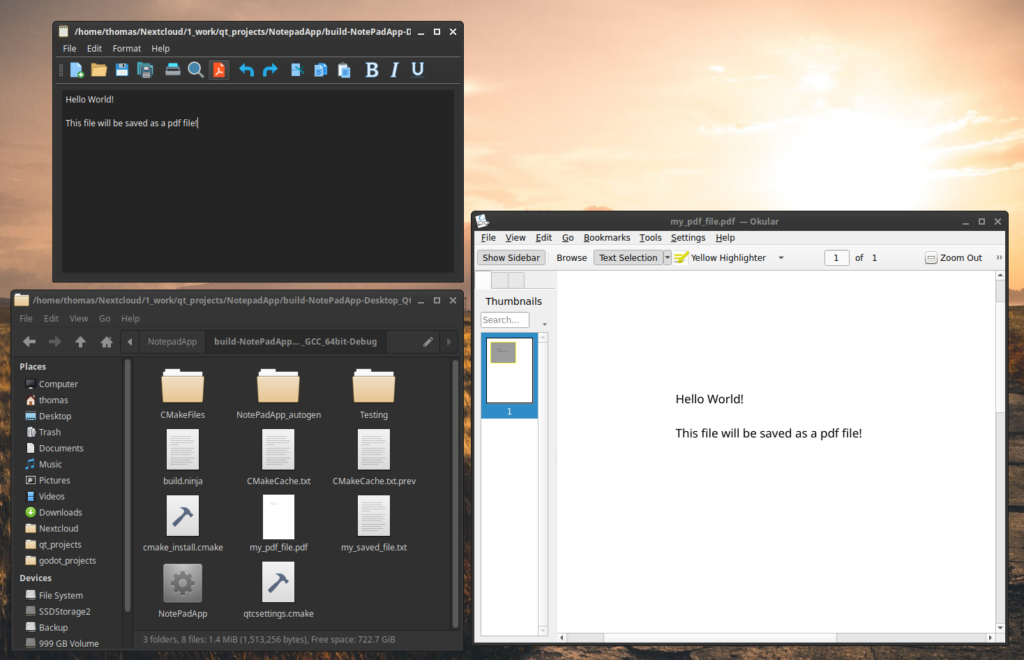Click the Show Sidebar button
The width and height of the screenshot is (1024, 660).
coord(511,258)
